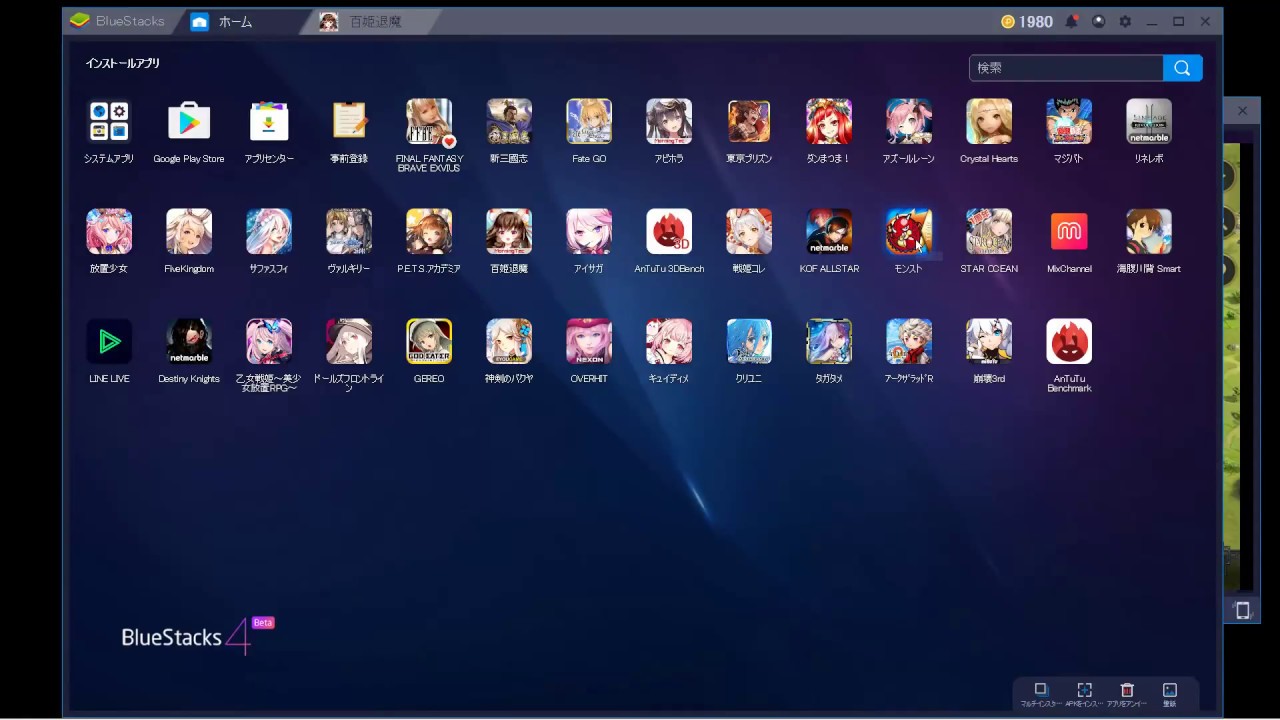Launch the サファスフィ game
The height and width of the screenshot is (720, 1280).
(269, 231)
